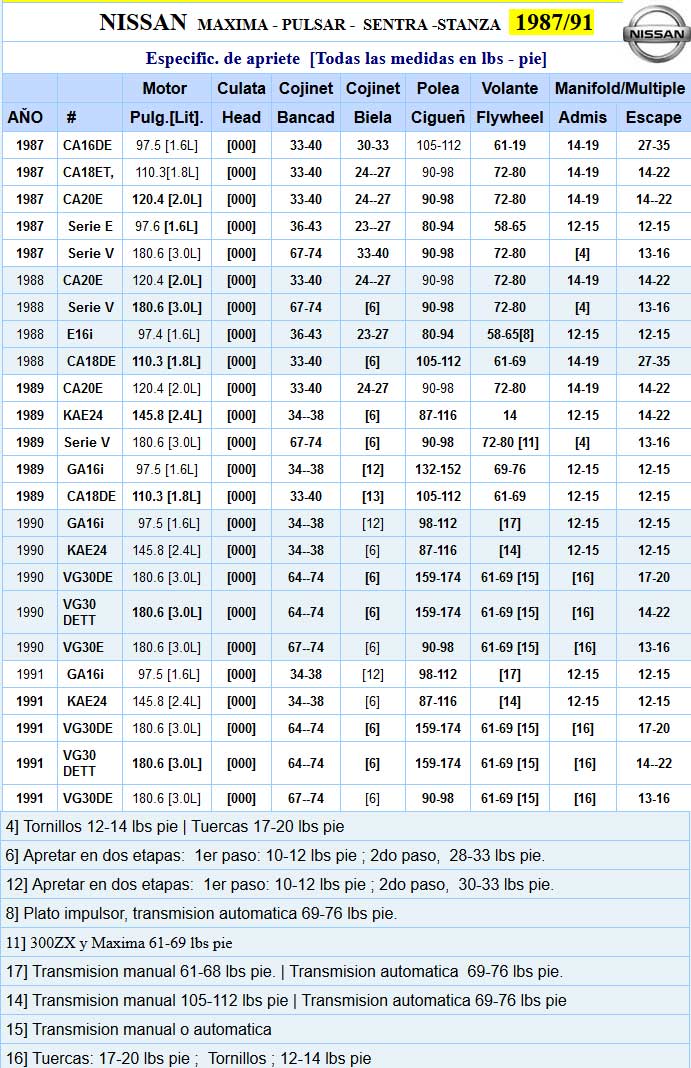This screenshot has height=1068, width=691.
Task: Click '58-65' flywheel value for Serie E
Action: (510, 226)
